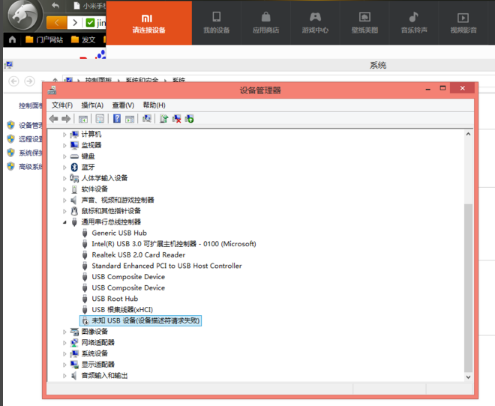The width and height of the screenshot is (495, 406).
Task: Select Realtek USB 2.0 Card Reader
Action: (x=138, y=255)
